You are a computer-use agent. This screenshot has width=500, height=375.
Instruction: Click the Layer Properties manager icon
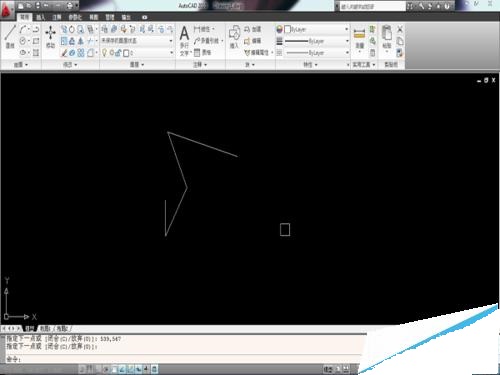tap(105, 29)
